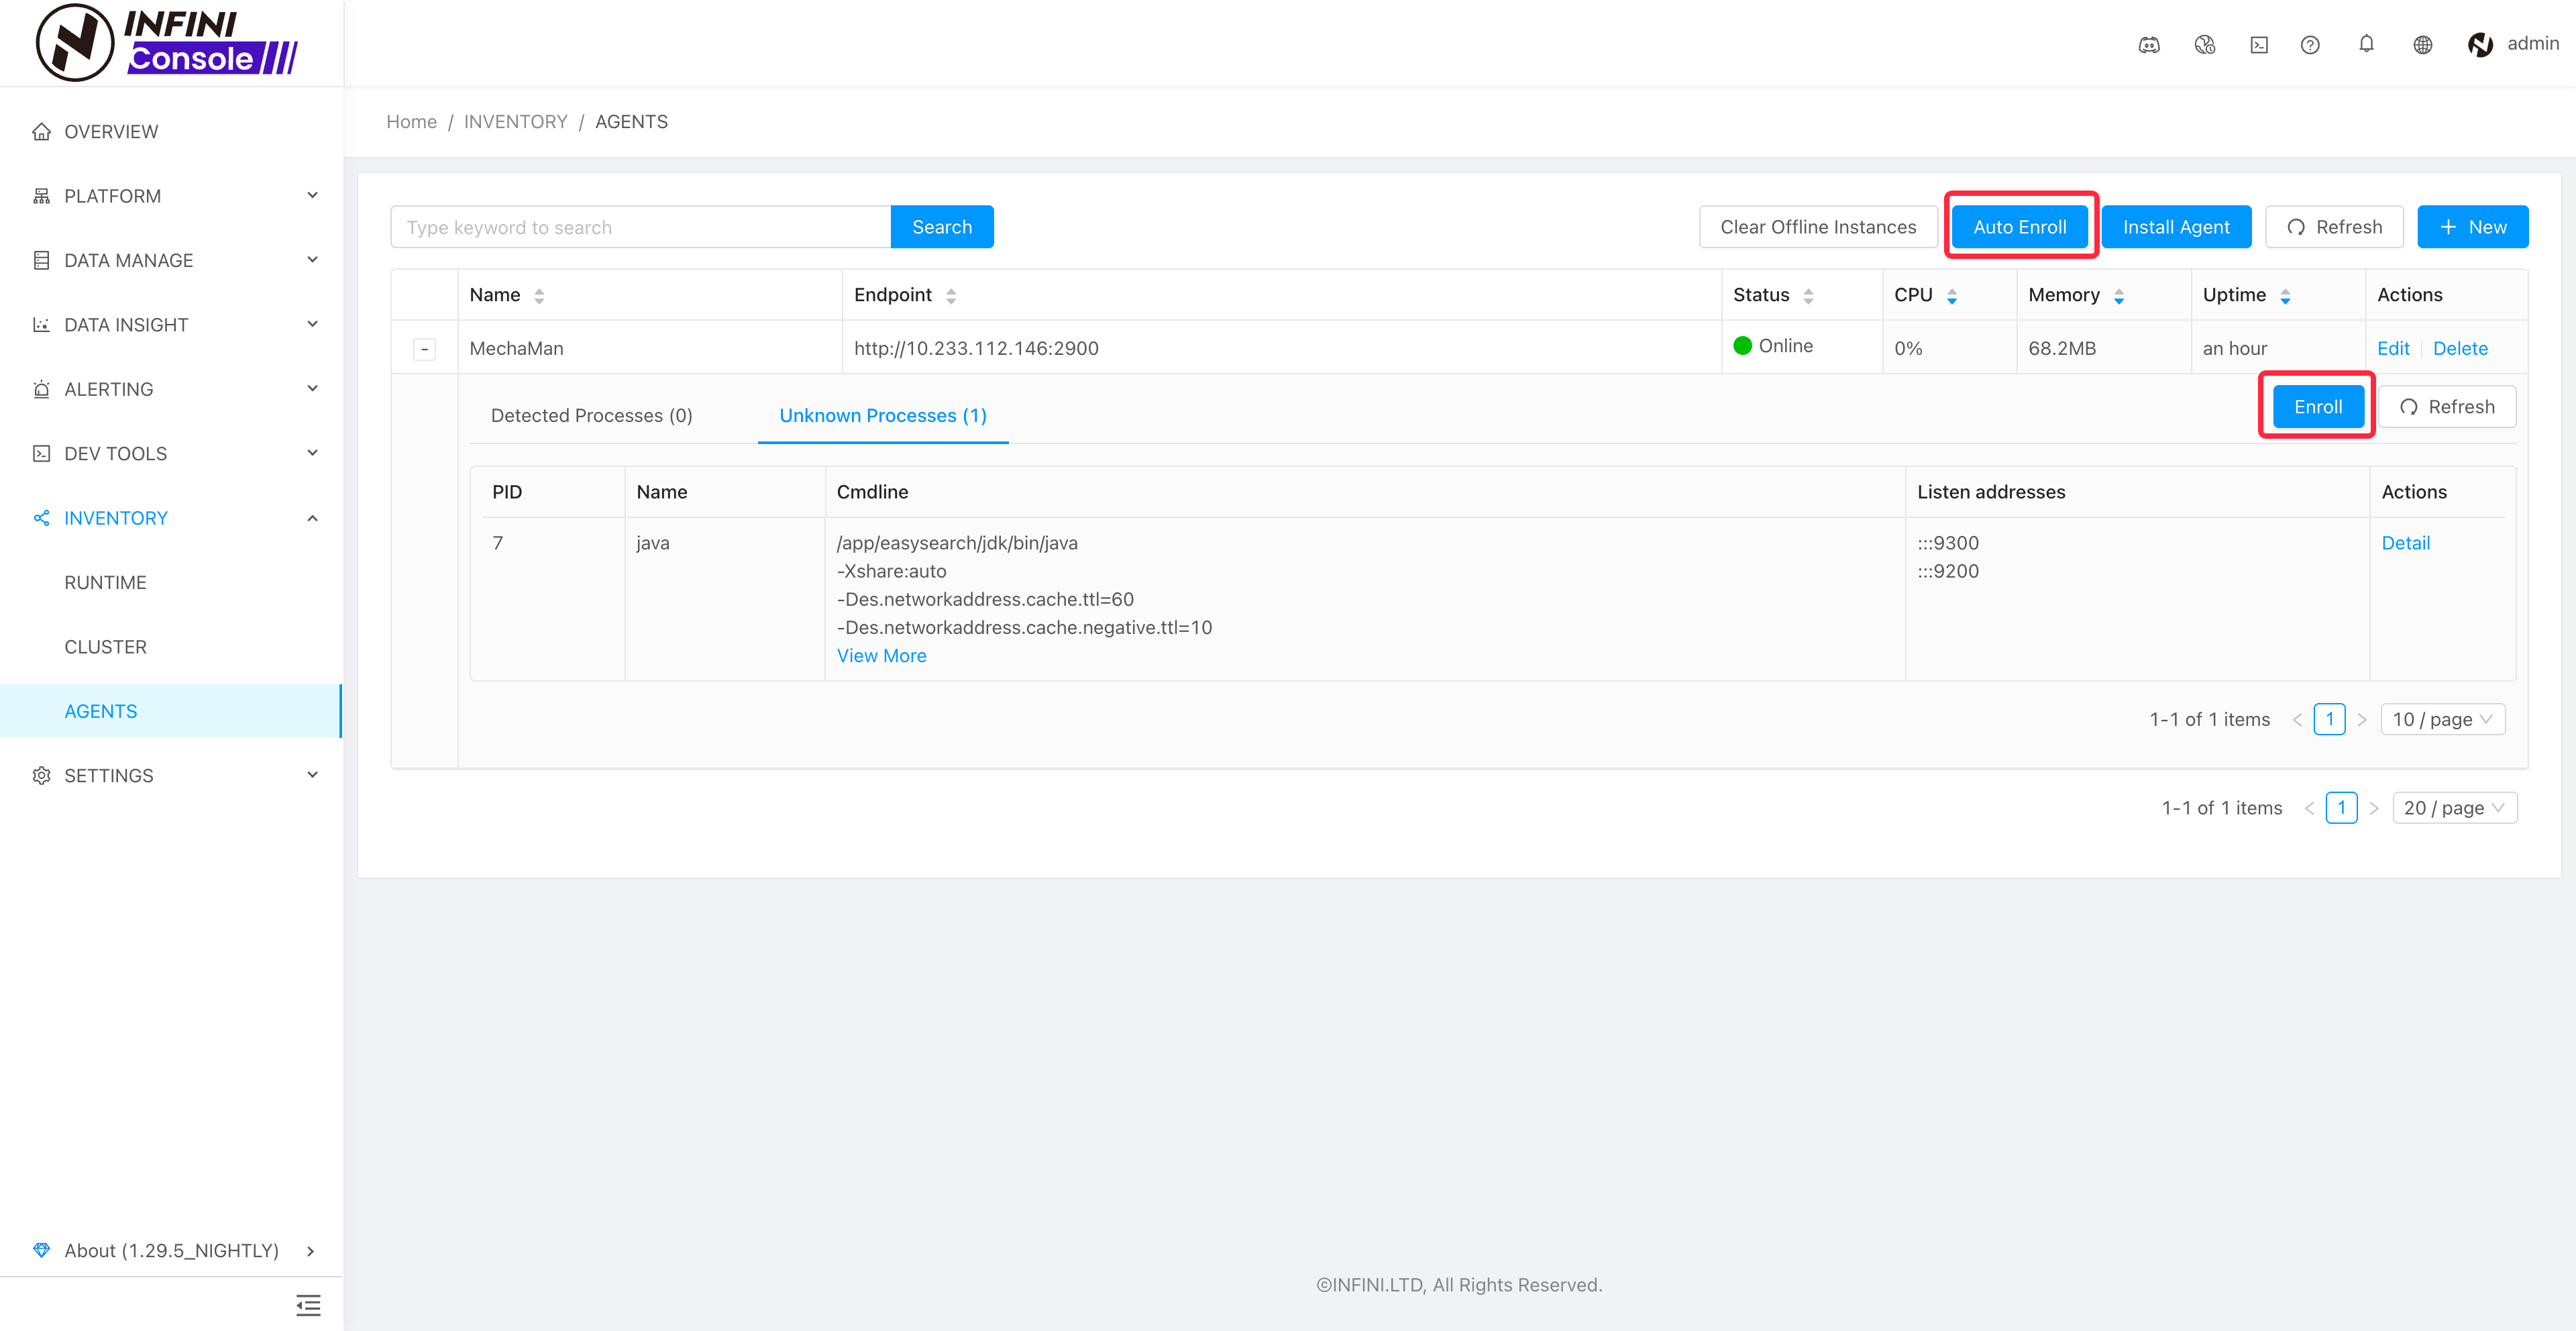
Task: Click the theme palette icon in header
Action: (2204, 45)
